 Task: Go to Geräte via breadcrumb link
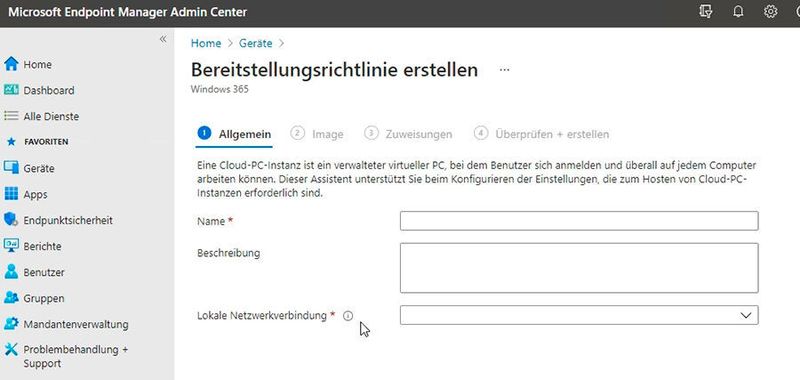tap(256, 43)
